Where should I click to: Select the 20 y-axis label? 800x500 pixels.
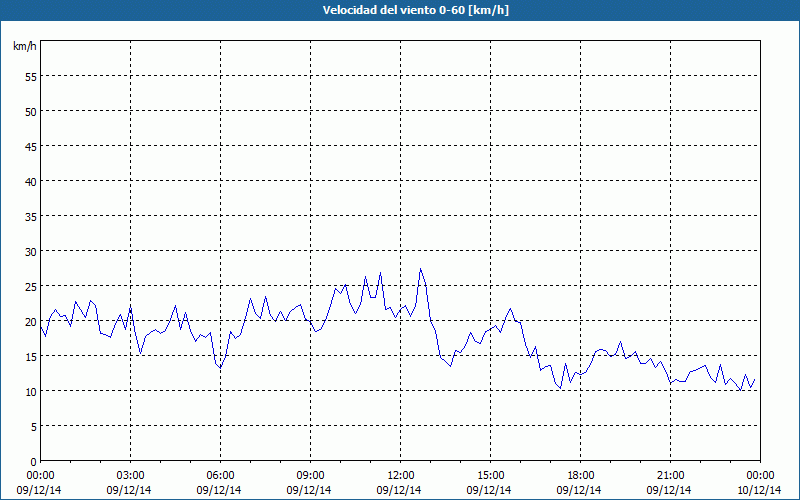click(x=31, y=321)
